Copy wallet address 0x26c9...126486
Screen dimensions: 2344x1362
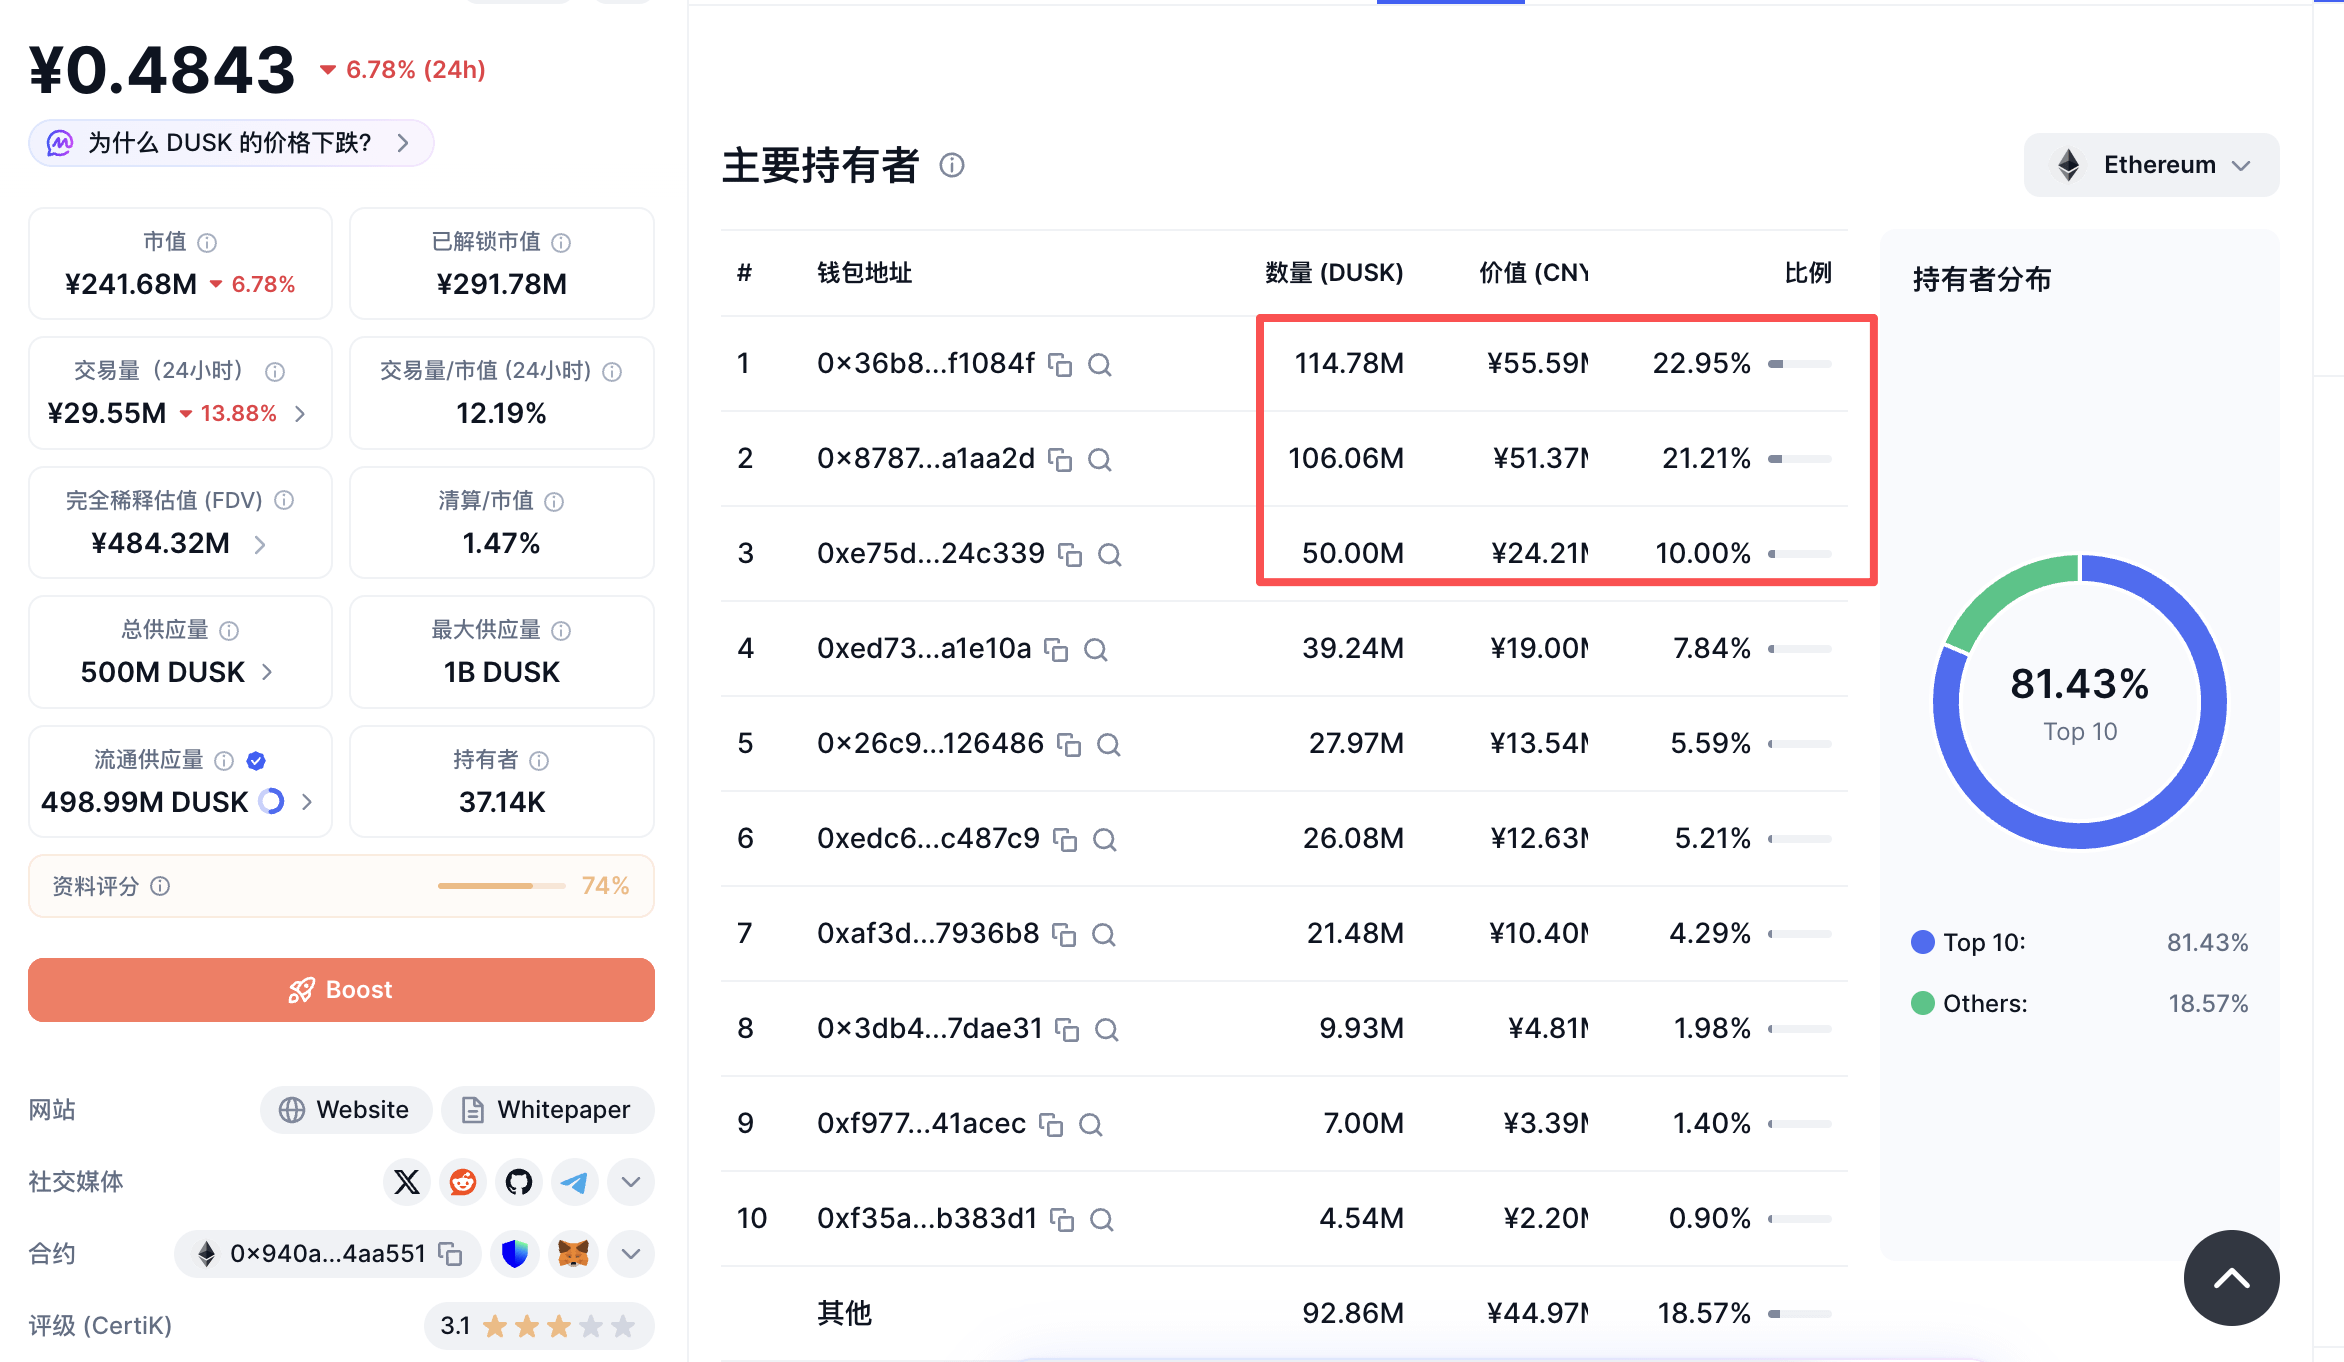coord(1069,745)
